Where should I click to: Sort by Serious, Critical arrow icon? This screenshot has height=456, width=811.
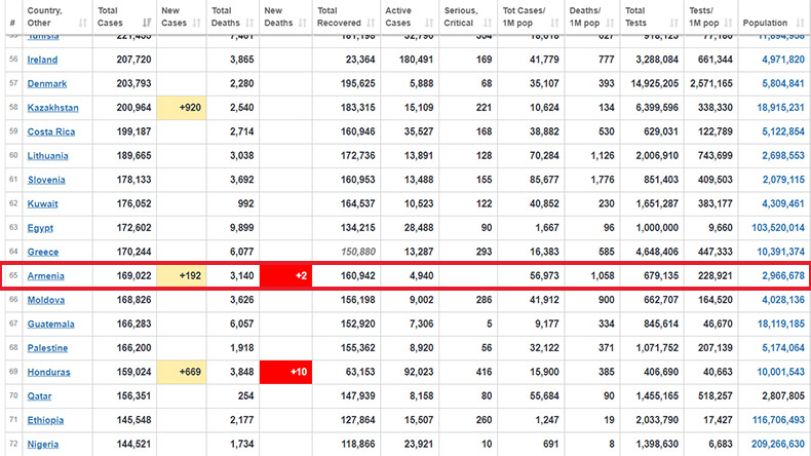click(487, 23)
